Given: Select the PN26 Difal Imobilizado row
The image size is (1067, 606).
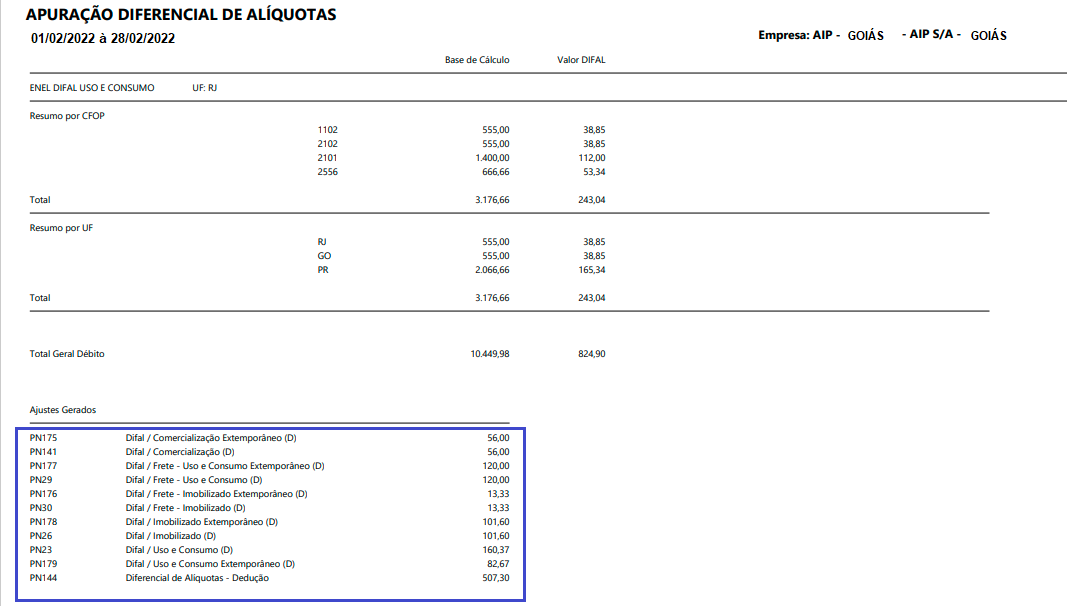Looking at the screenshot, I should [x=269, y=536].
